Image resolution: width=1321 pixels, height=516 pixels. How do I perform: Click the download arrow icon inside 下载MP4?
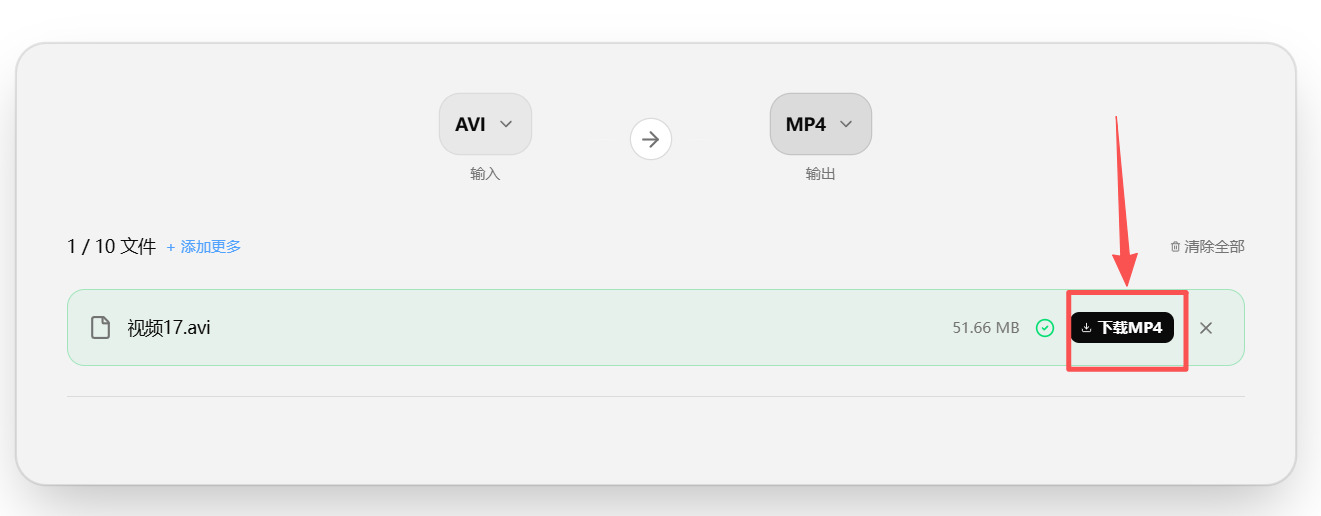[x=1087, y=328]
